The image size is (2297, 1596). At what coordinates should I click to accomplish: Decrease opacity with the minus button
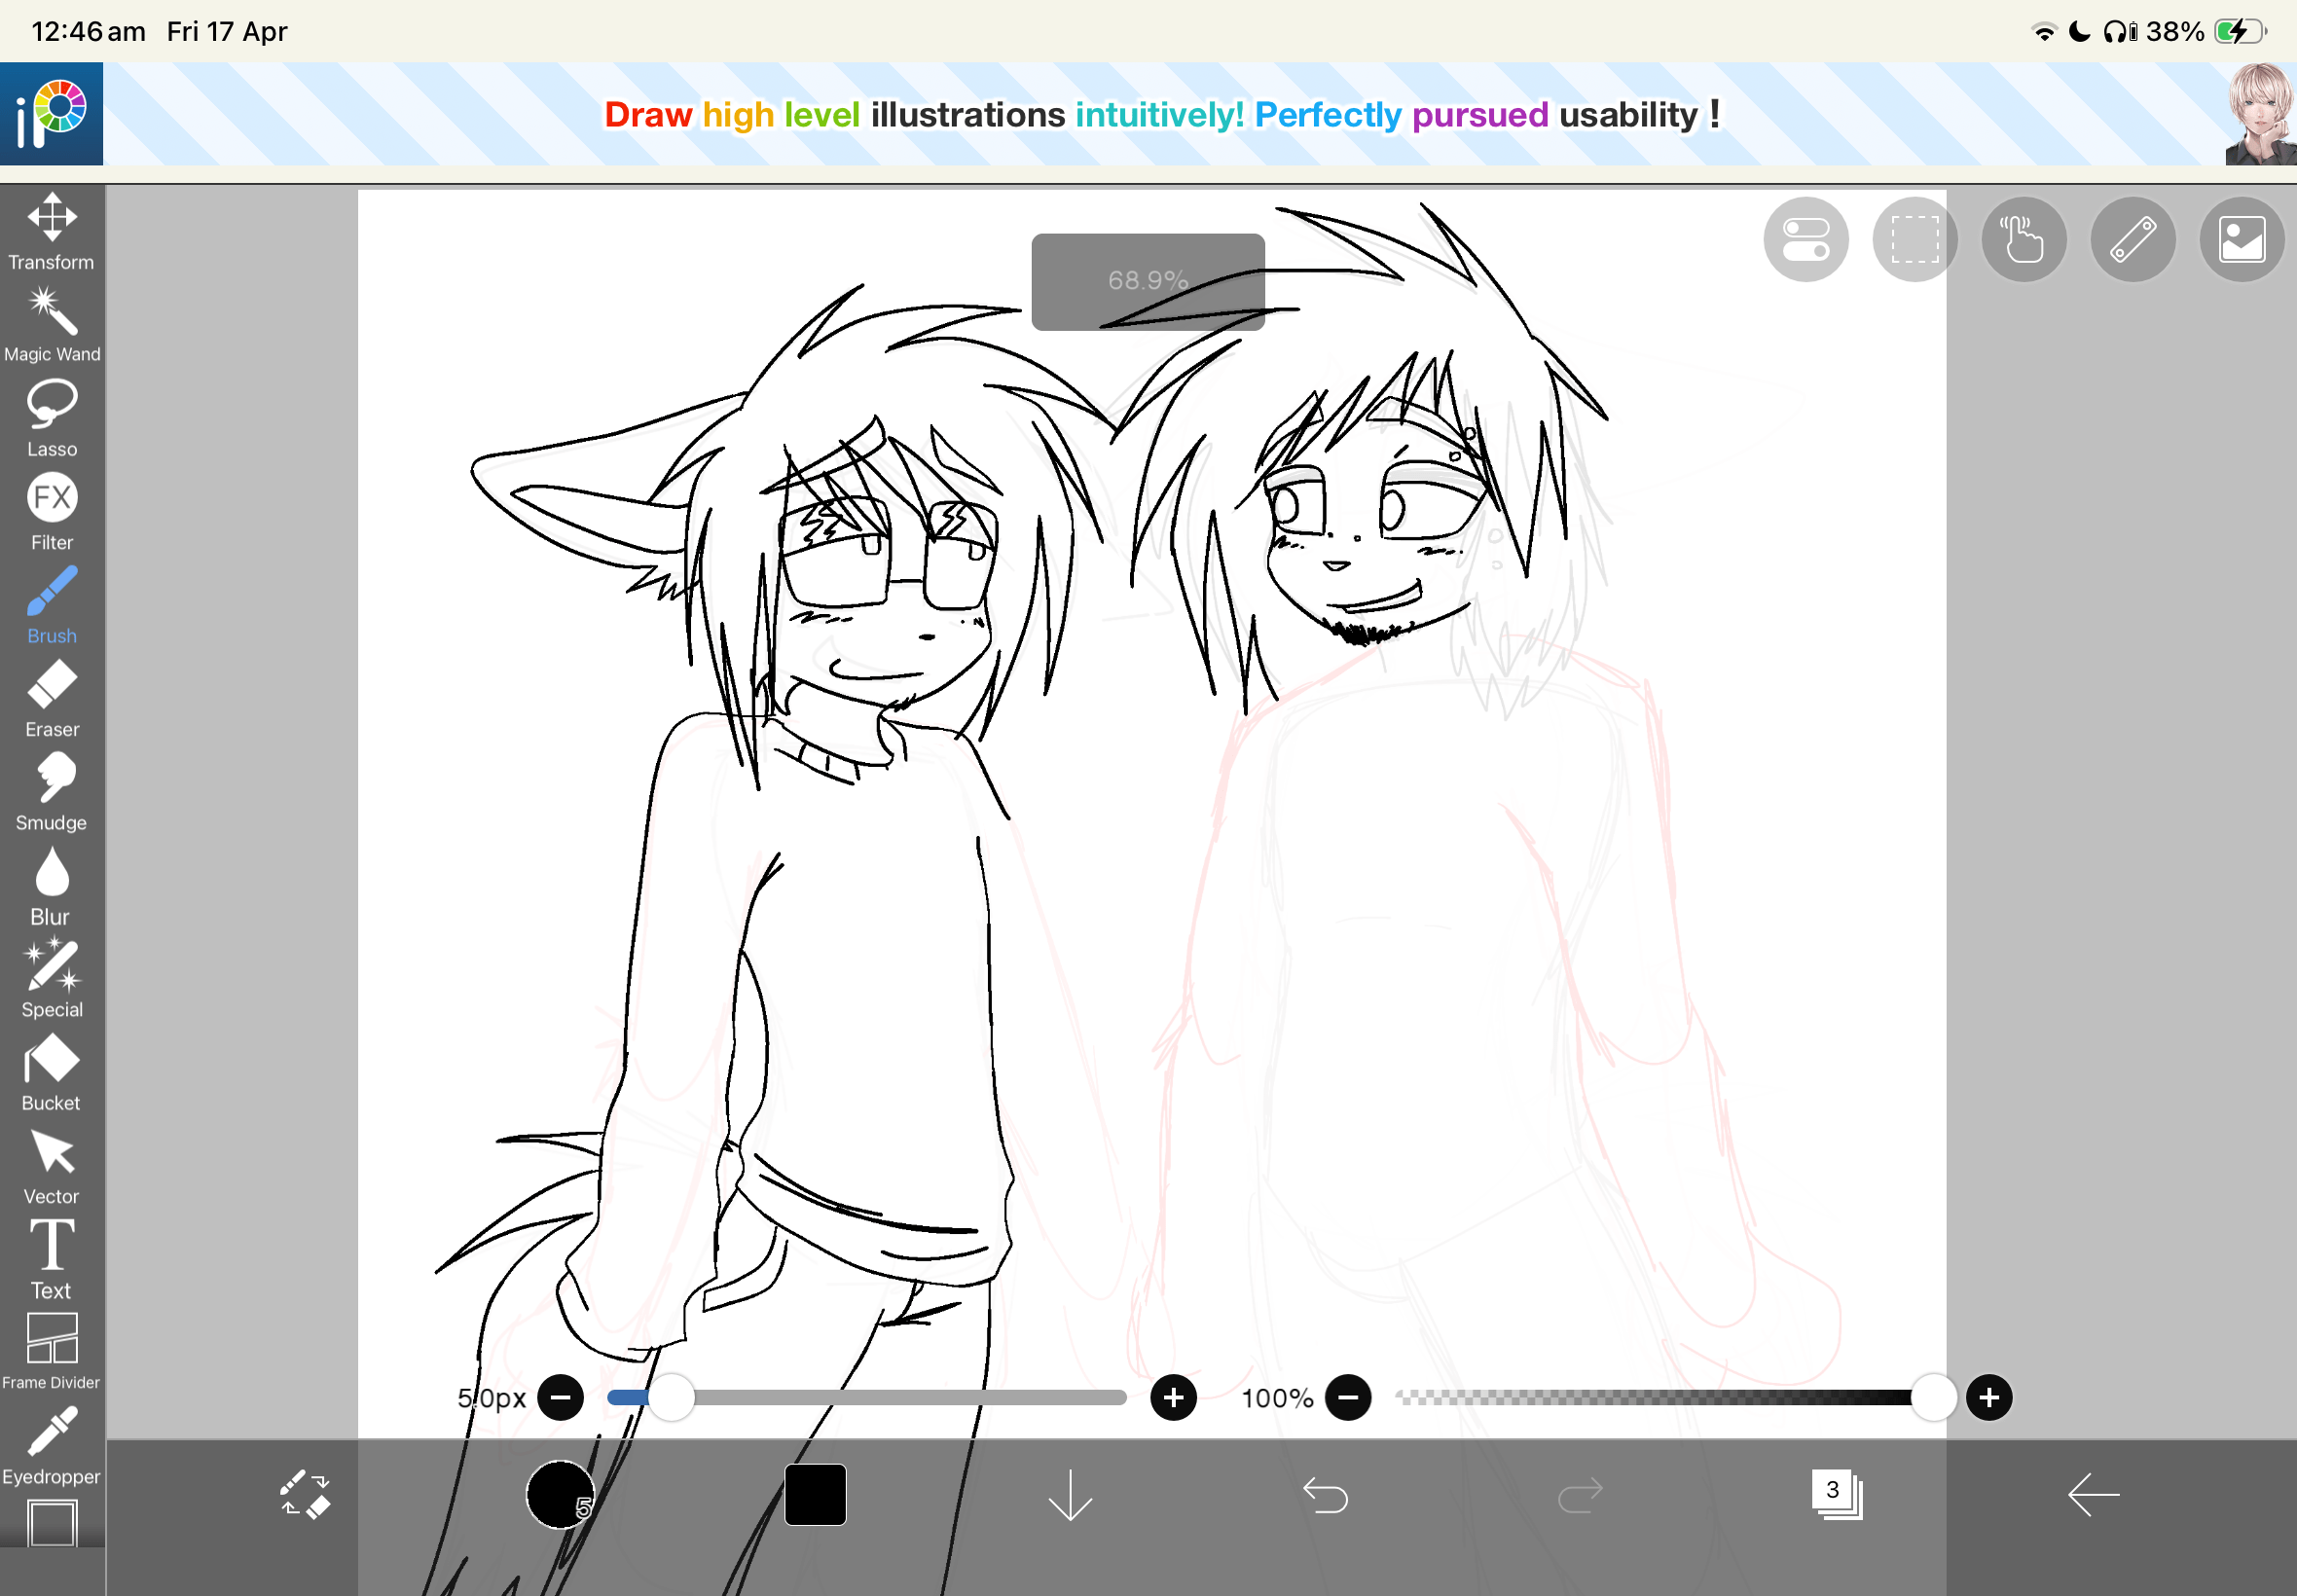[1347, 1397]
